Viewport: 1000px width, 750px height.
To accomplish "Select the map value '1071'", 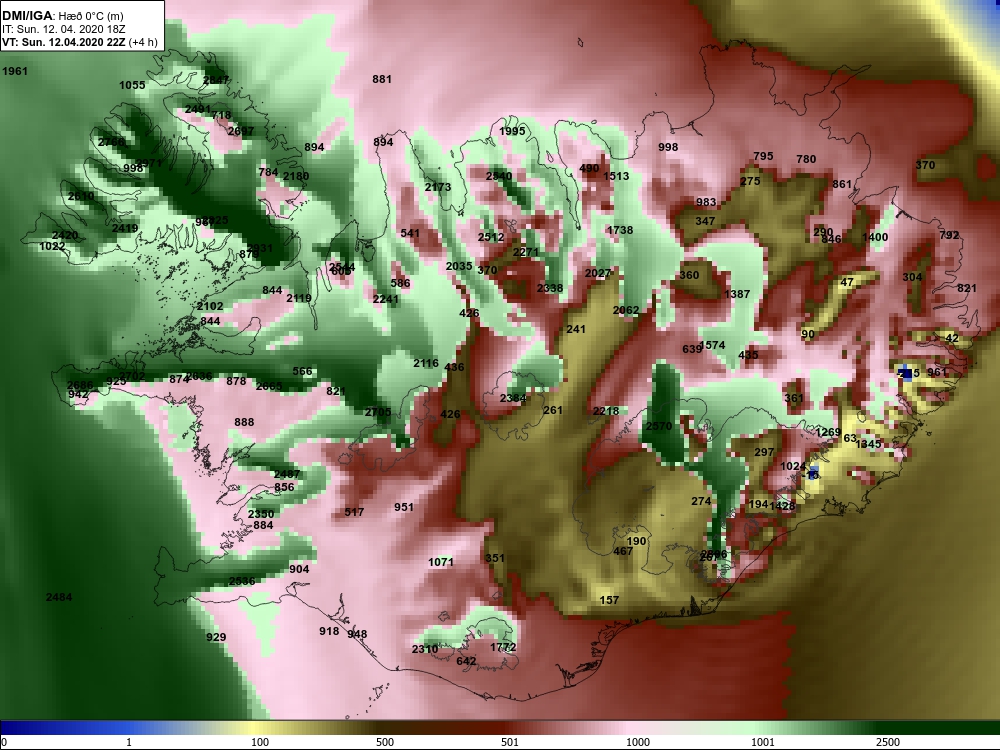I will (441, 562).
